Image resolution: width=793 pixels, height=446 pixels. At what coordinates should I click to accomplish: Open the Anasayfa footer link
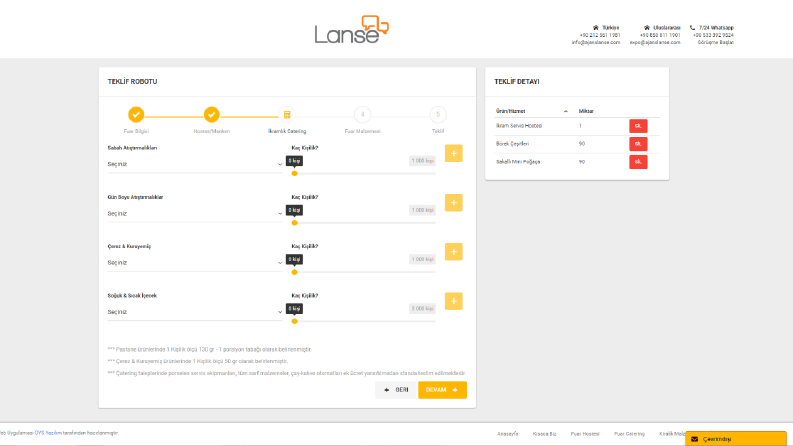[507, 434]
